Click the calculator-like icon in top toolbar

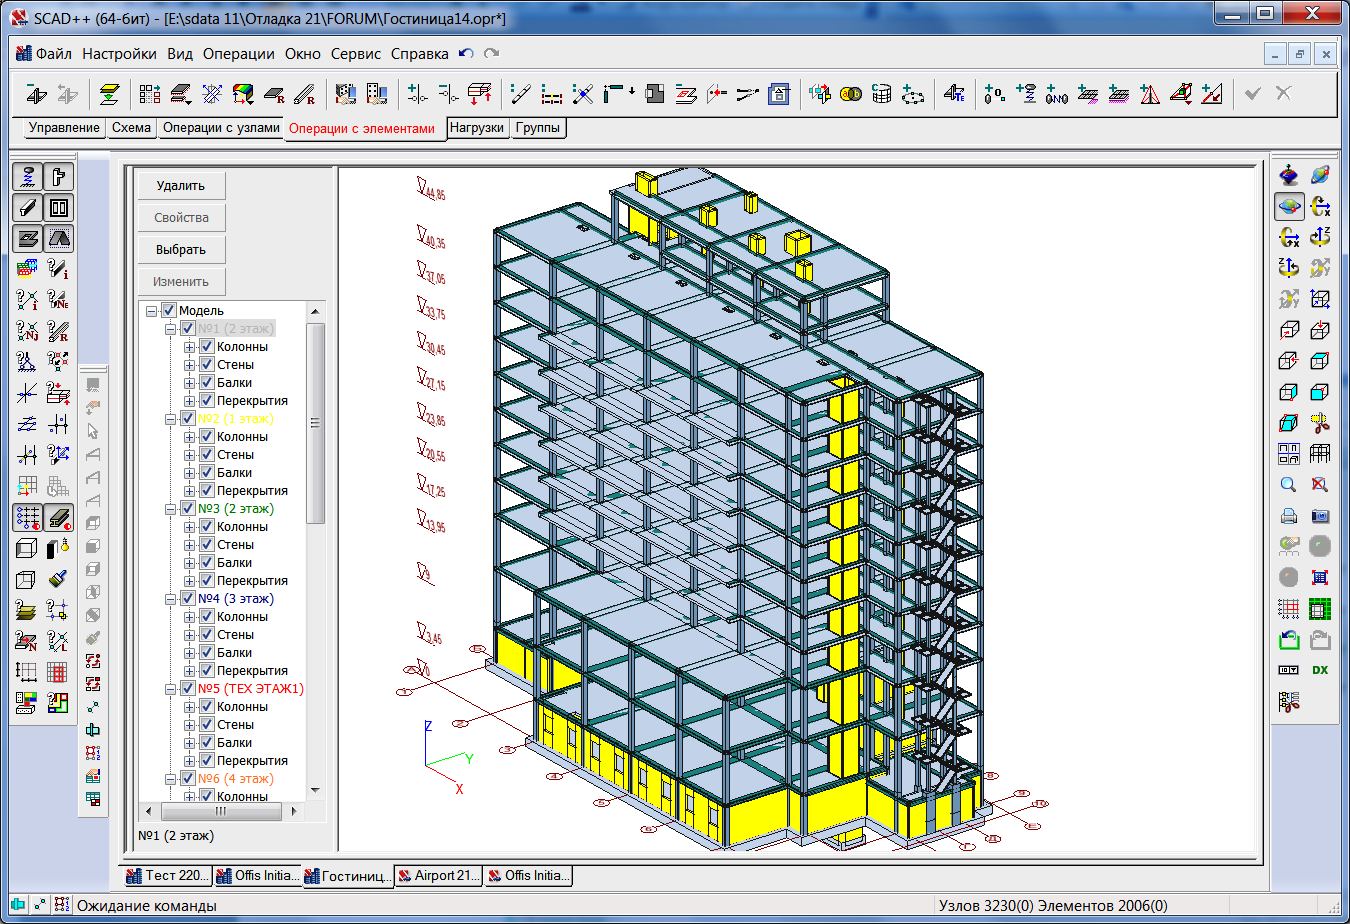779,94
